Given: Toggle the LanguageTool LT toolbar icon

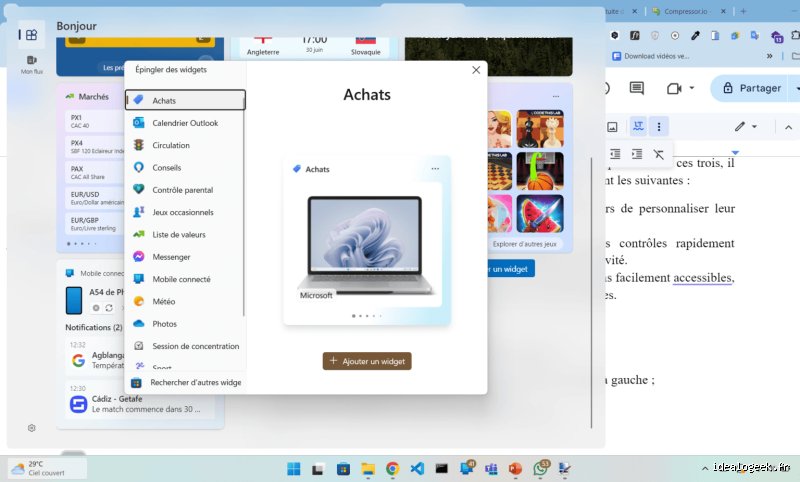Looking at the screenshot, I should [638, 126].
